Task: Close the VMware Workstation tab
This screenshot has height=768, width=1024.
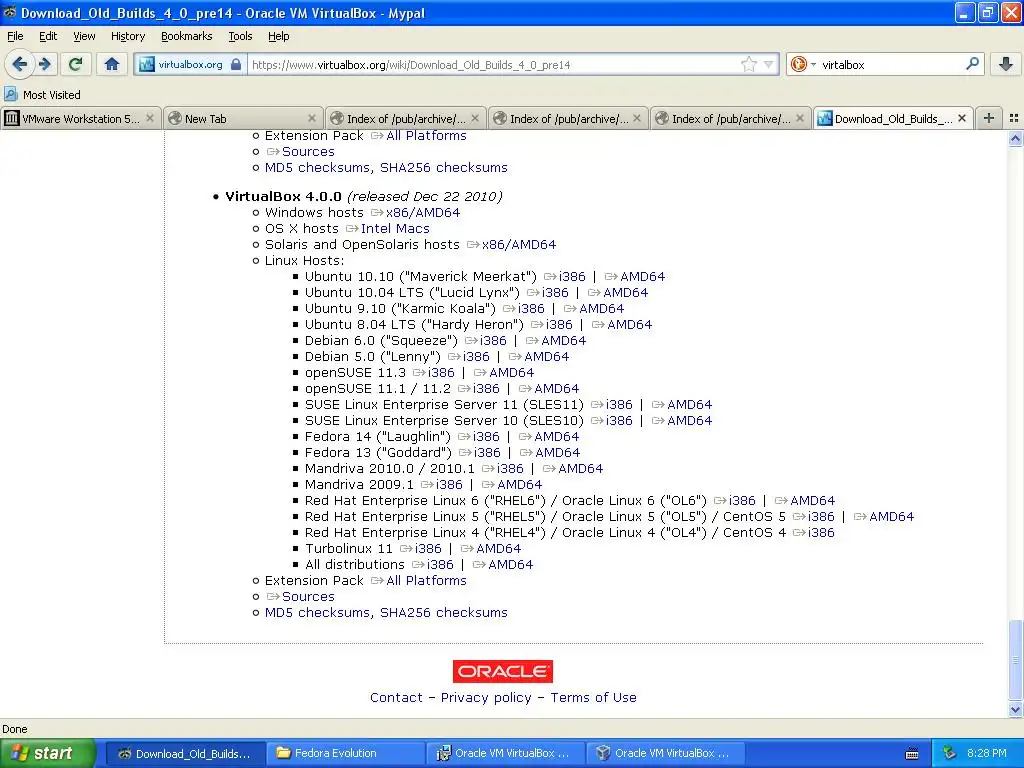Action: (150, 118)
